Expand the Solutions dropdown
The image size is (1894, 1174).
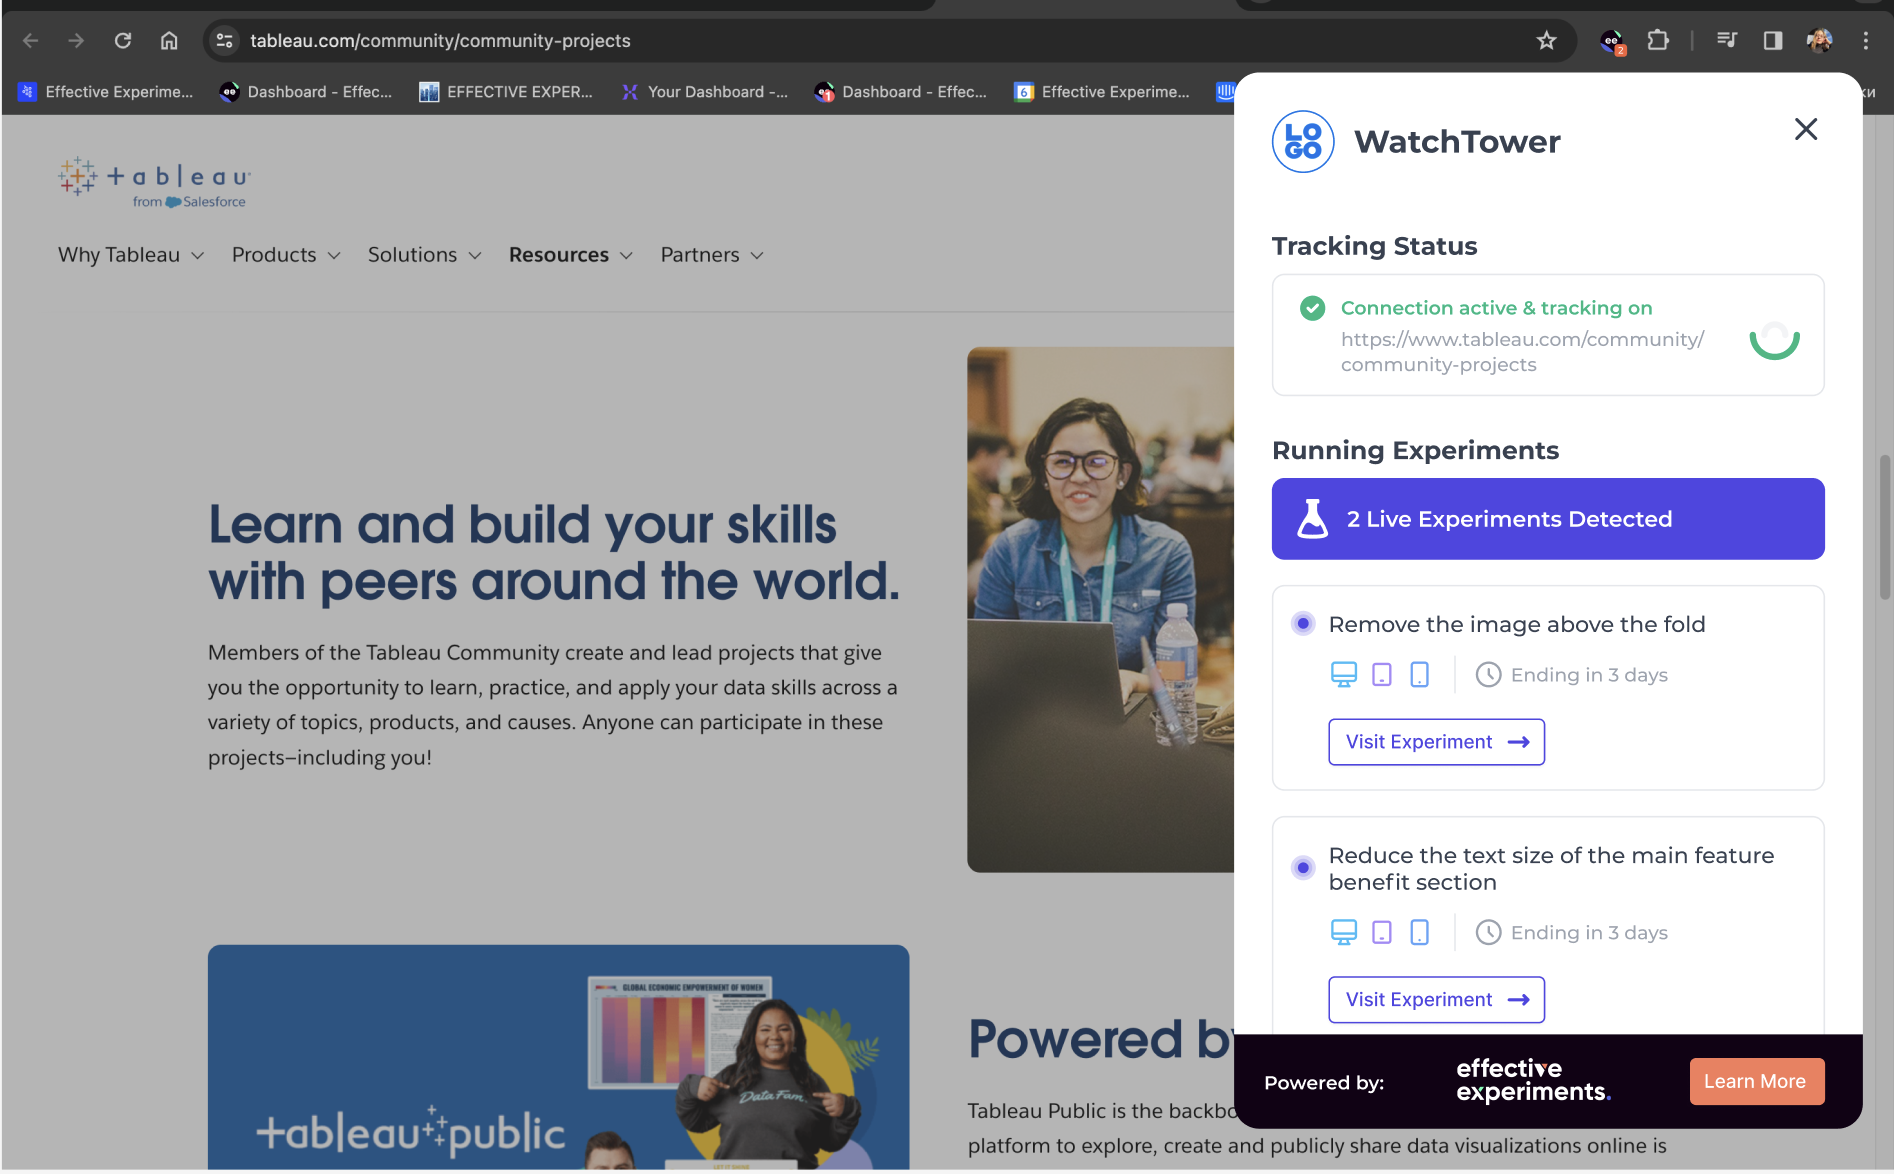424,255
